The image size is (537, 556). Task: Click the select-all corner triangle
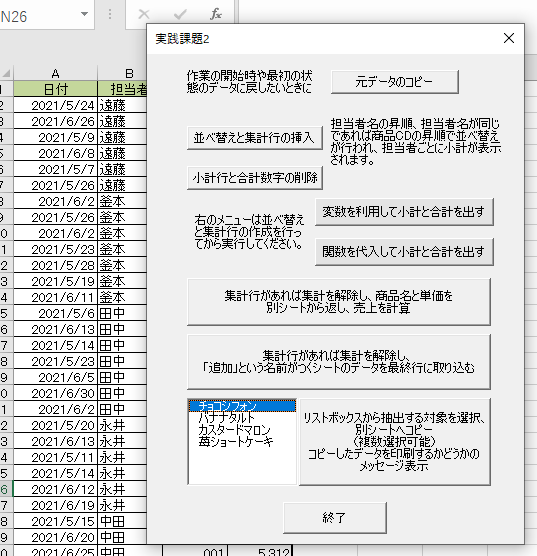[x=6, y=73]
